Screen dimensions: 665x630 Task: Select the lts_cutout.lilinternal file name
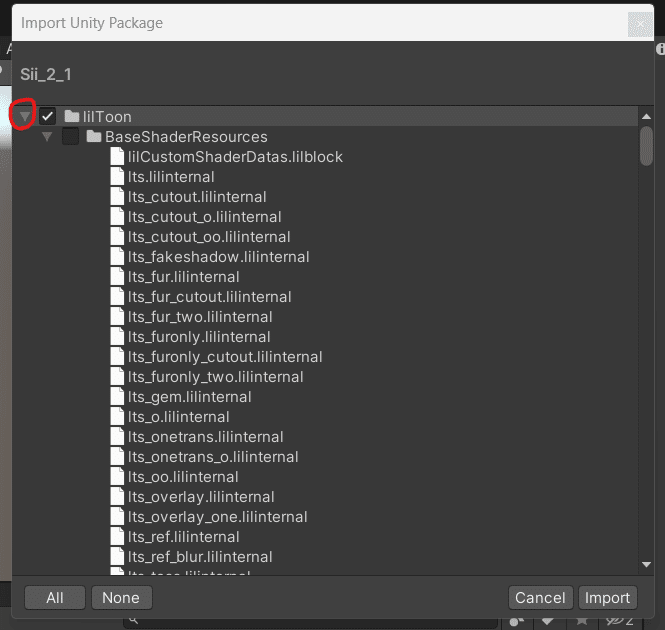tap(197, 197)
